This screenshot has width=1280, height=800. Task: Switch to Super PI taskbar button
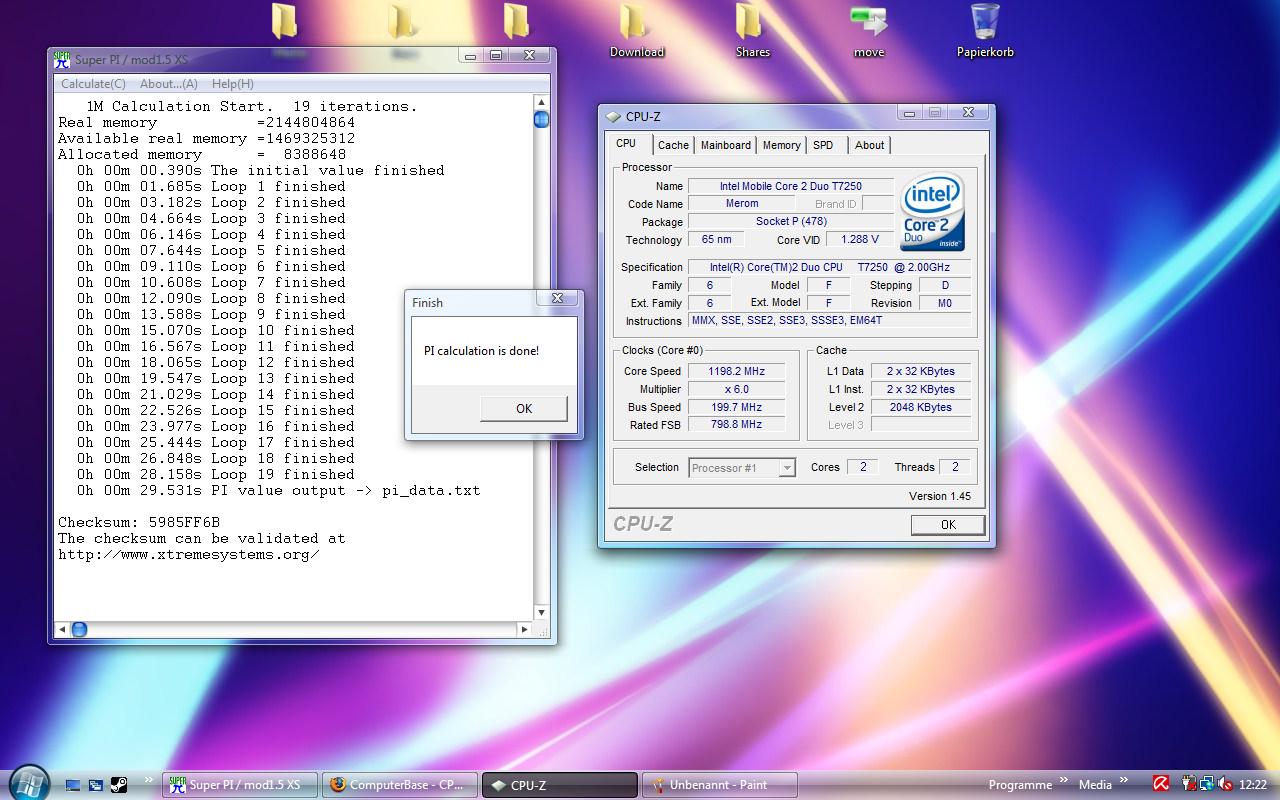click(x=239, y=785)
